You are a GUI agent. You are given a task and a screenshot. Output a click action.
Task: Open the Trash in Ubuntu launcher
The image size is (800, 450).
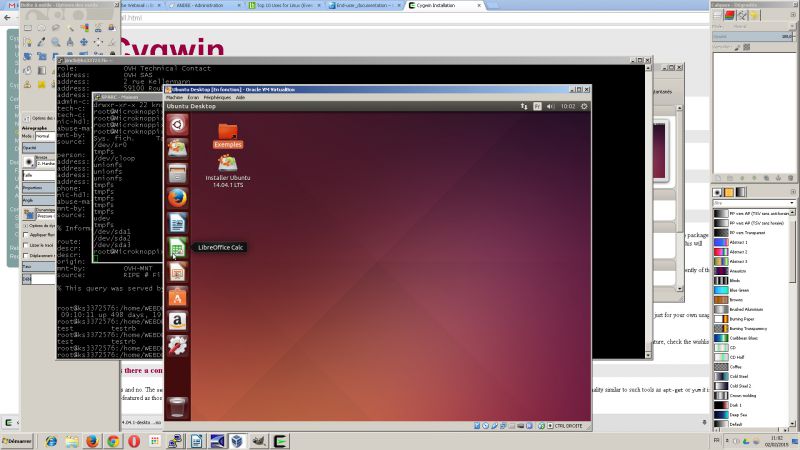(178, 407)
